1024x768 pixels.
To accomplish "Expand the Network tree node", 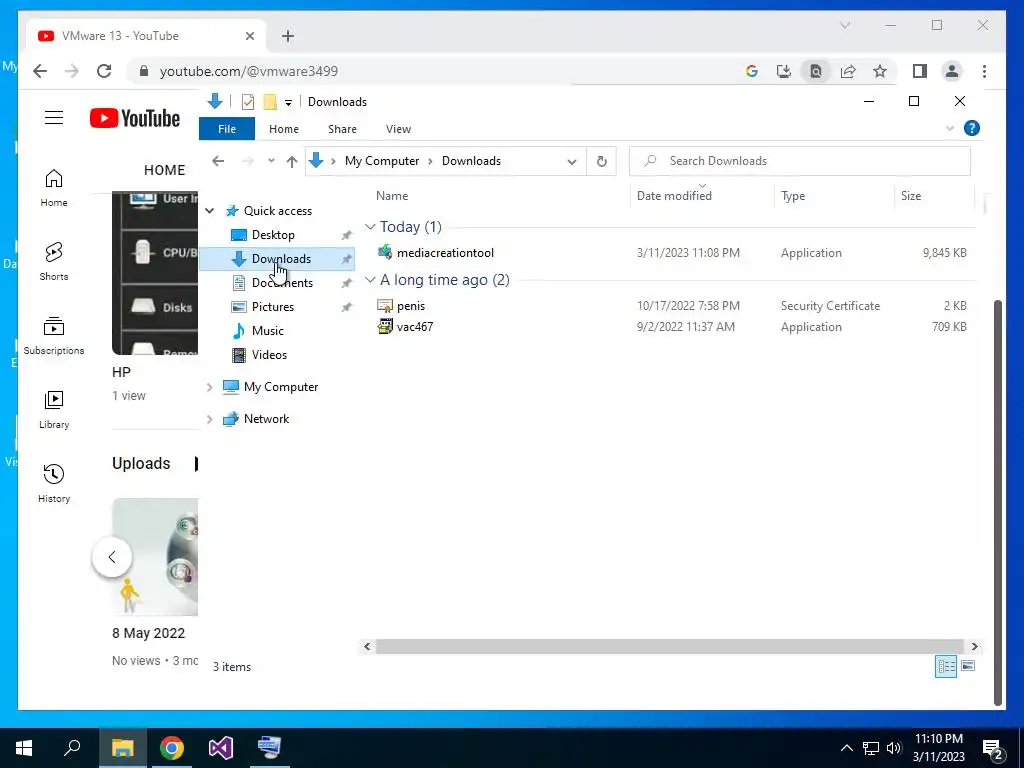I will [210, 419].
